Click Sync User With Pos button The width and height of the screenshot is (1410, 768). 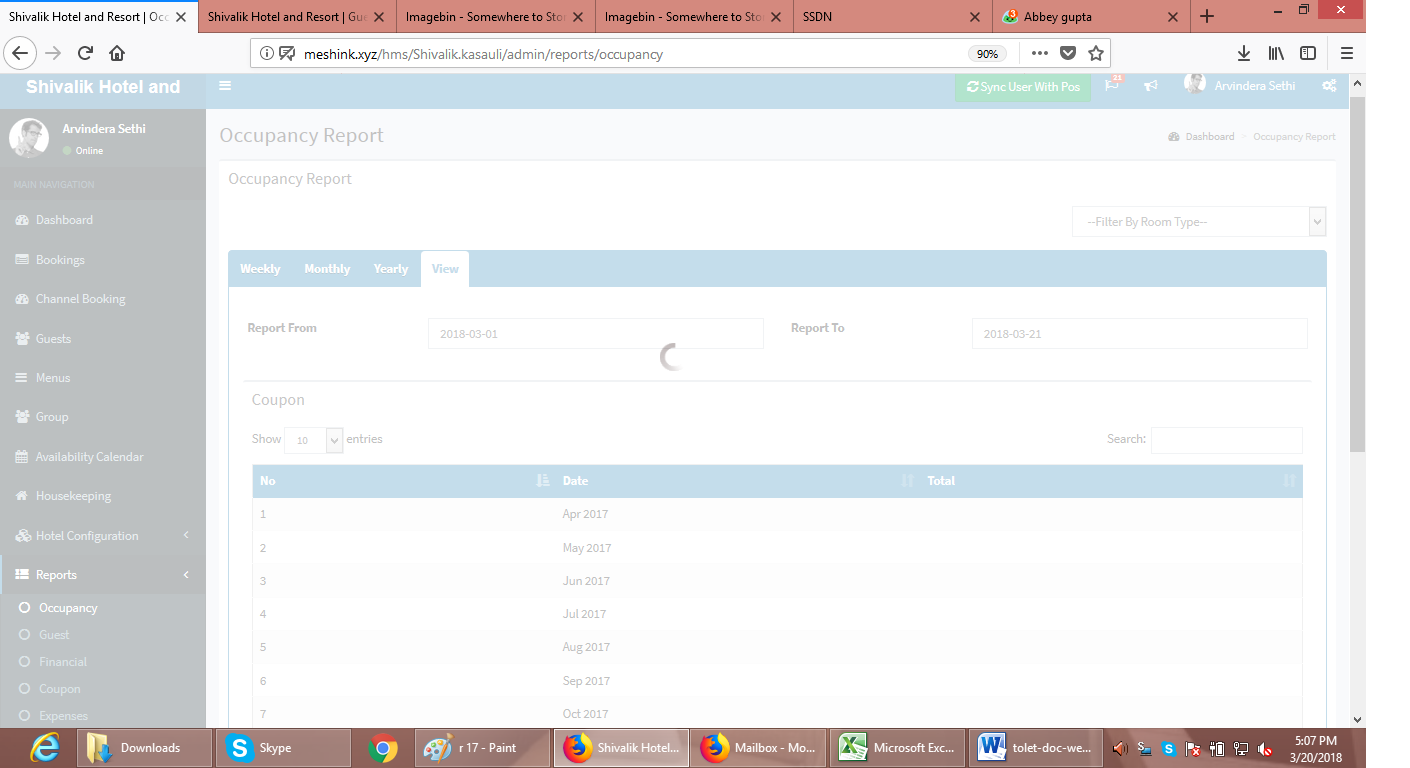1023,87
